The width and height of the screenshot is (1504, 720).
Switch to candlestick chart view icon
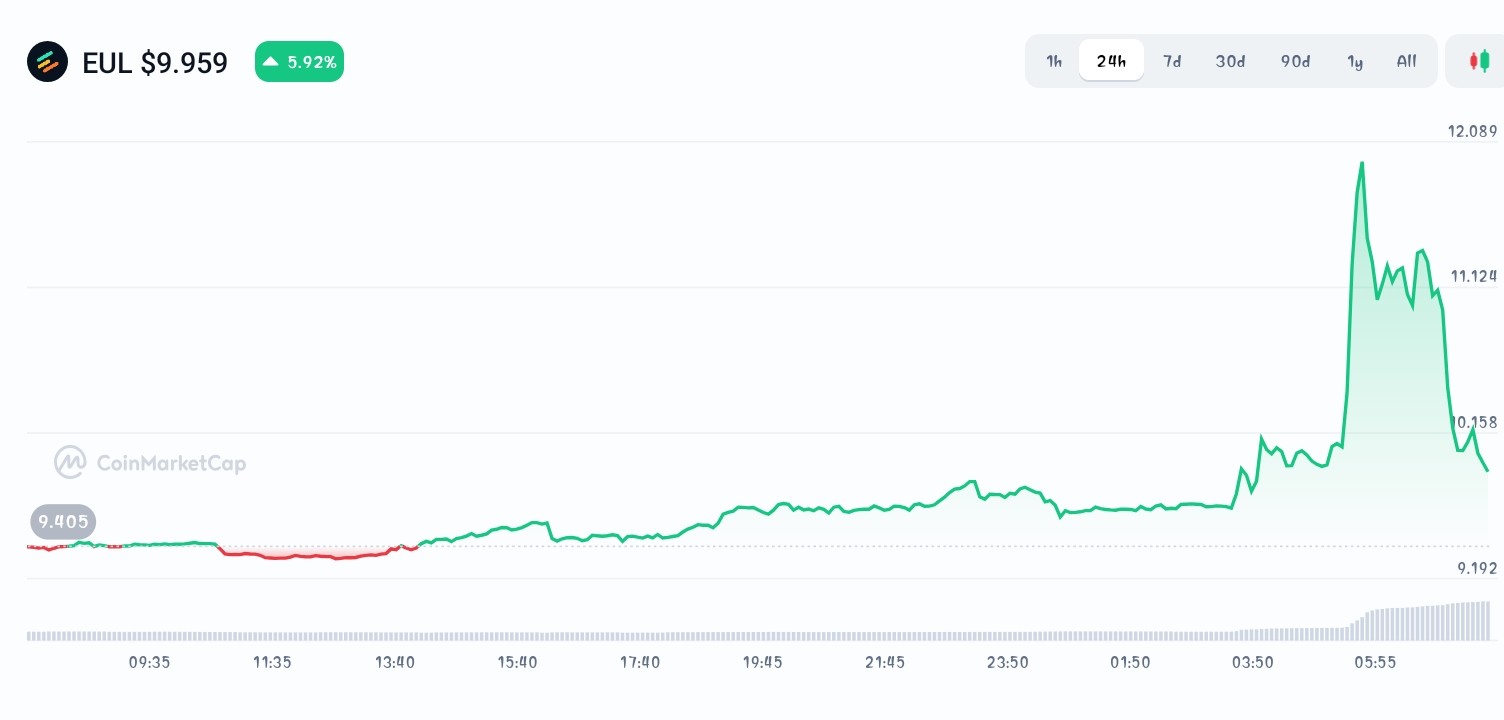coord(1479,61)
